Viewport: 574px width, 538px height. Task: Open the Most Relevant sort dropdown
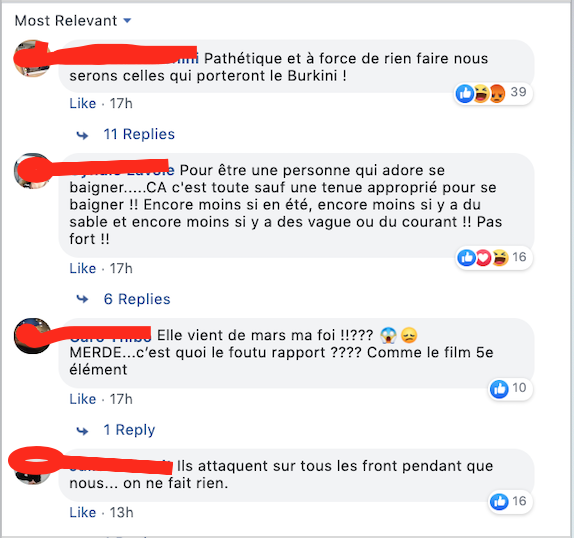pos(72,21)
